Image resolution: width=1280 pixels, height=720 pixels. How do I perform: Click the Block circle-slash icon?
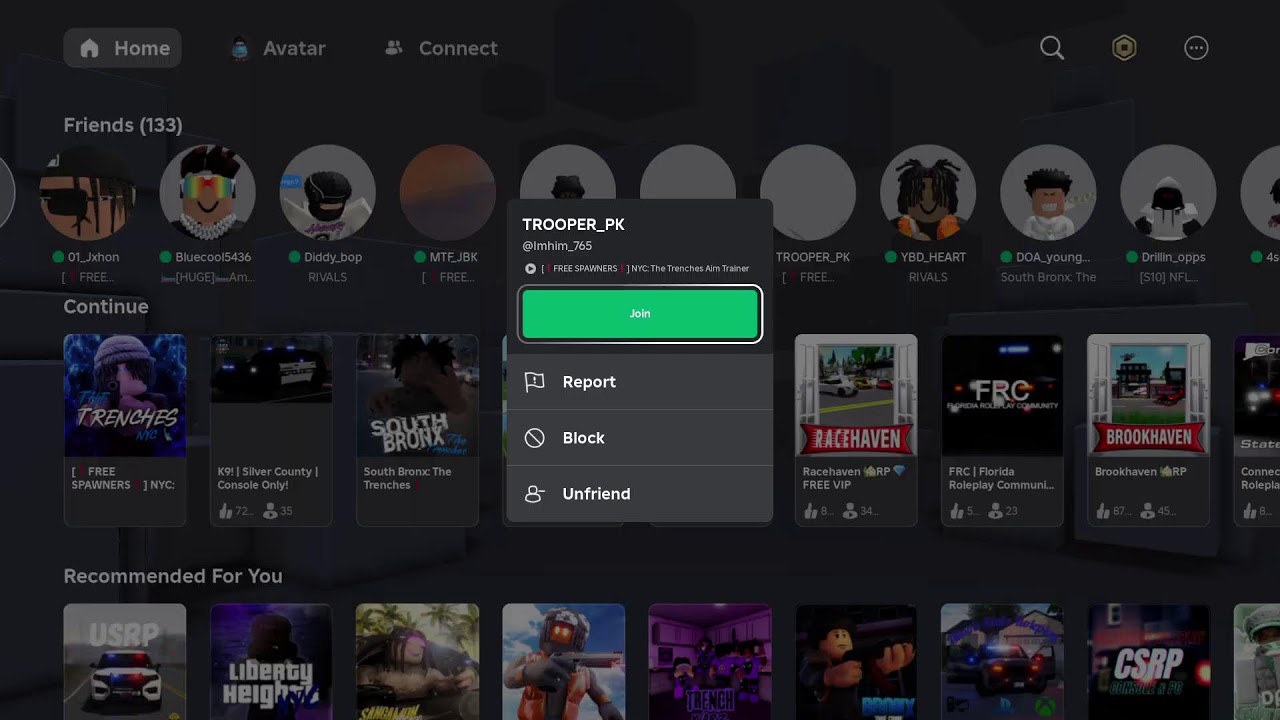pos(535,438)
